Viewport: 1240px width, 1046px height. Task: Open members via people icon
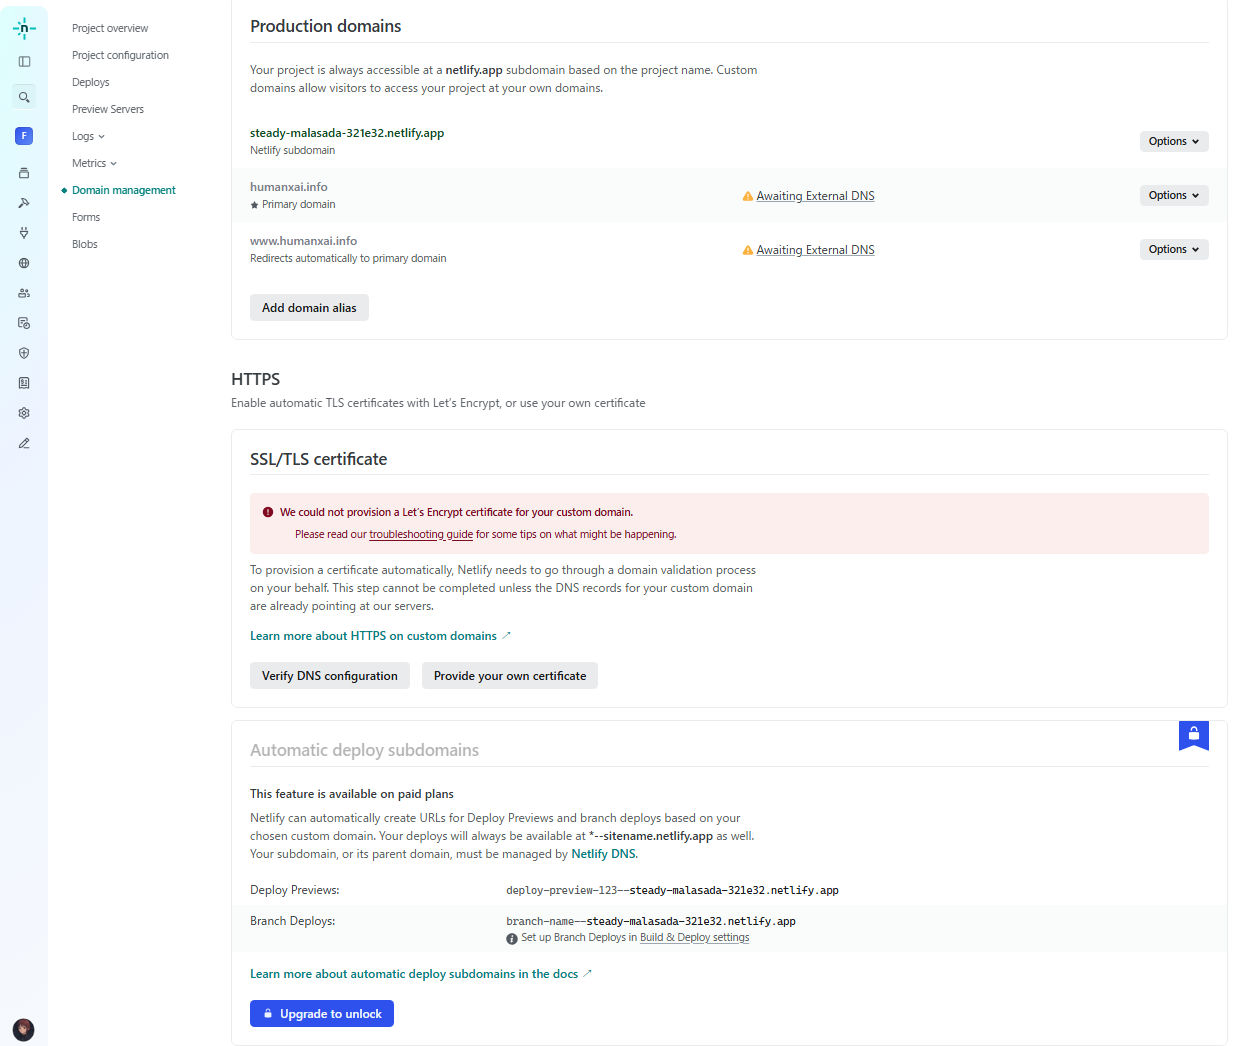pyautogui.click(x=24, y=293)
